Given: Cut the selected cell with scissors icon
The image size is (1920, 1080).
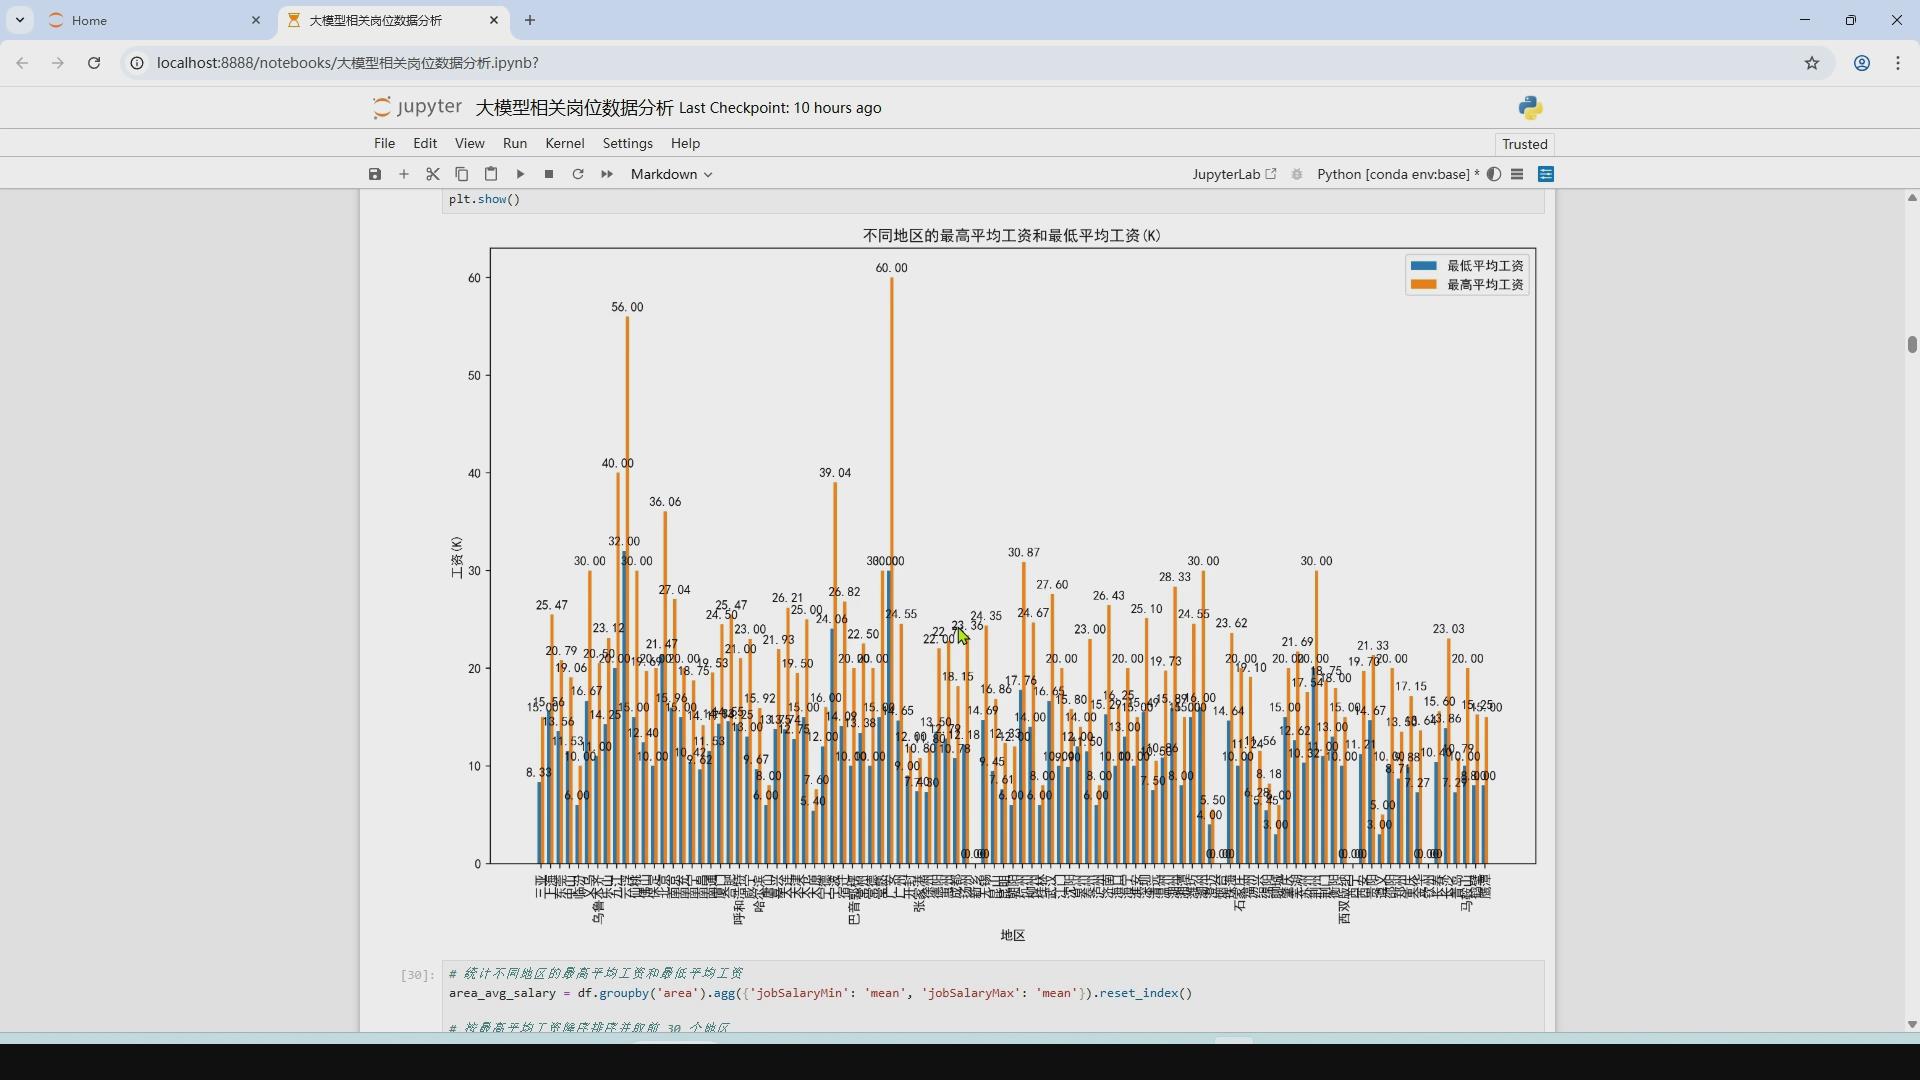Looking at the screenshot, I should [433, 174].
